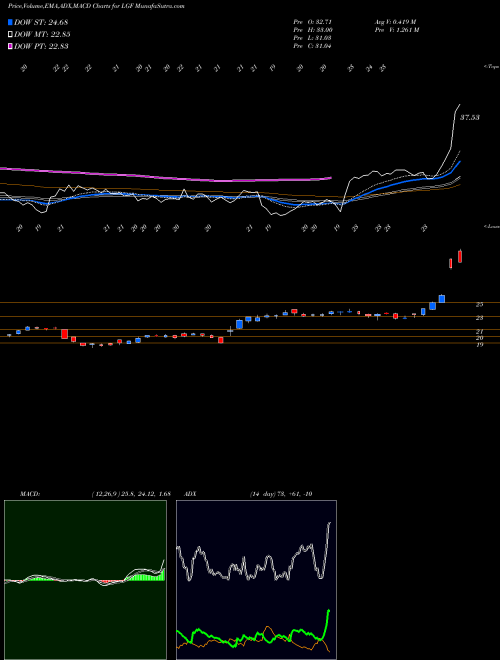Click the 'MACD:' indicator heading
This screenshot has width=500, height=660.
(30, 494)
